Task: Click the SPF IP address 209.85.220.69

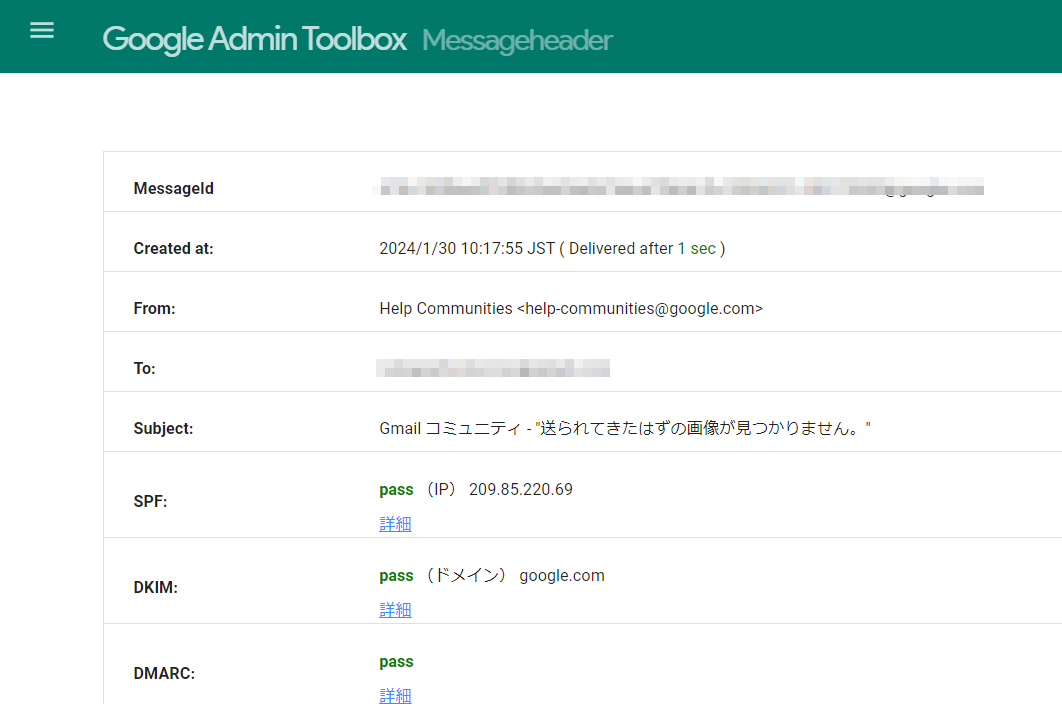Action: click(x=521, y=489)
